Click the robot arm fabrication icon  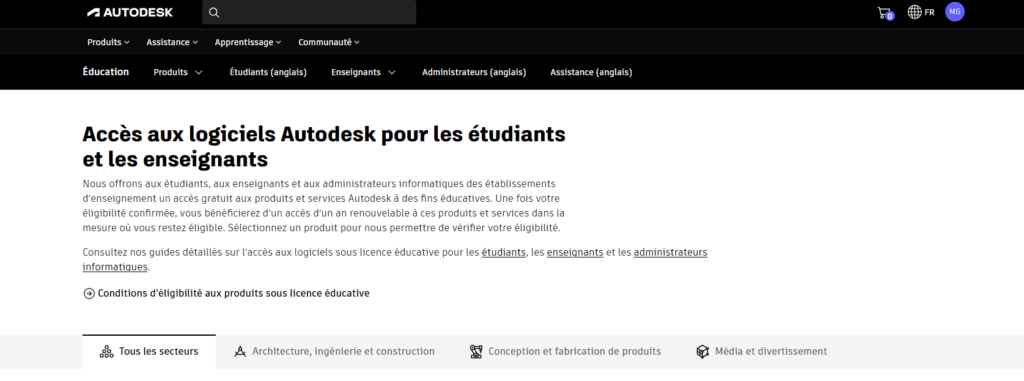(476, 352)
